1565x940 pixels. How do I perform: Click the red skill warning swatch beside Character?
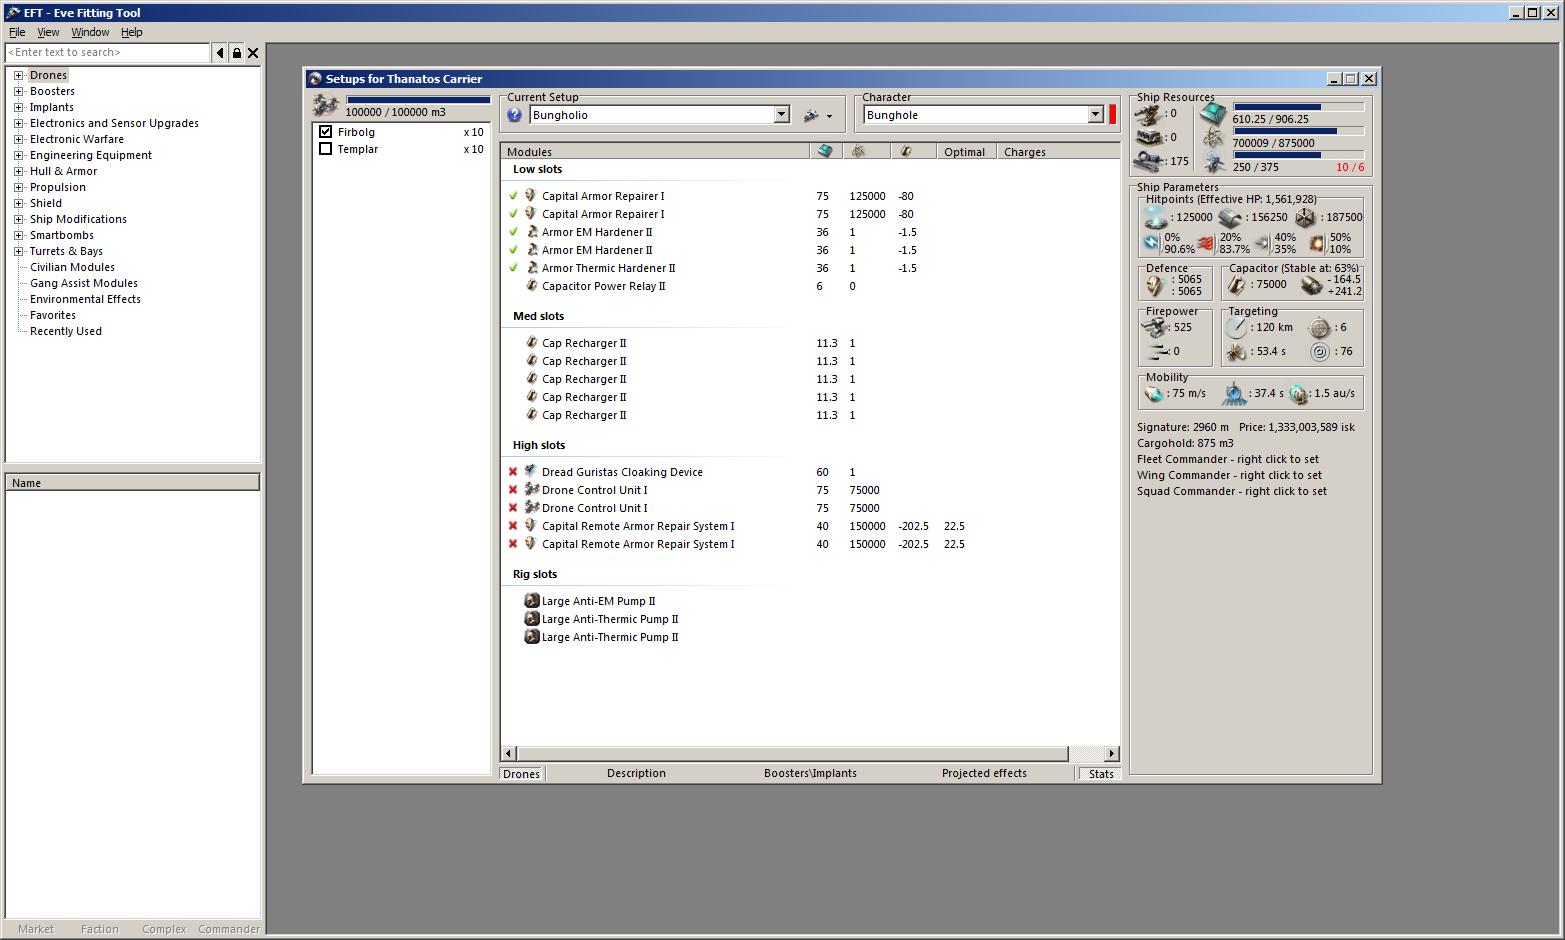click(1113, 115)
